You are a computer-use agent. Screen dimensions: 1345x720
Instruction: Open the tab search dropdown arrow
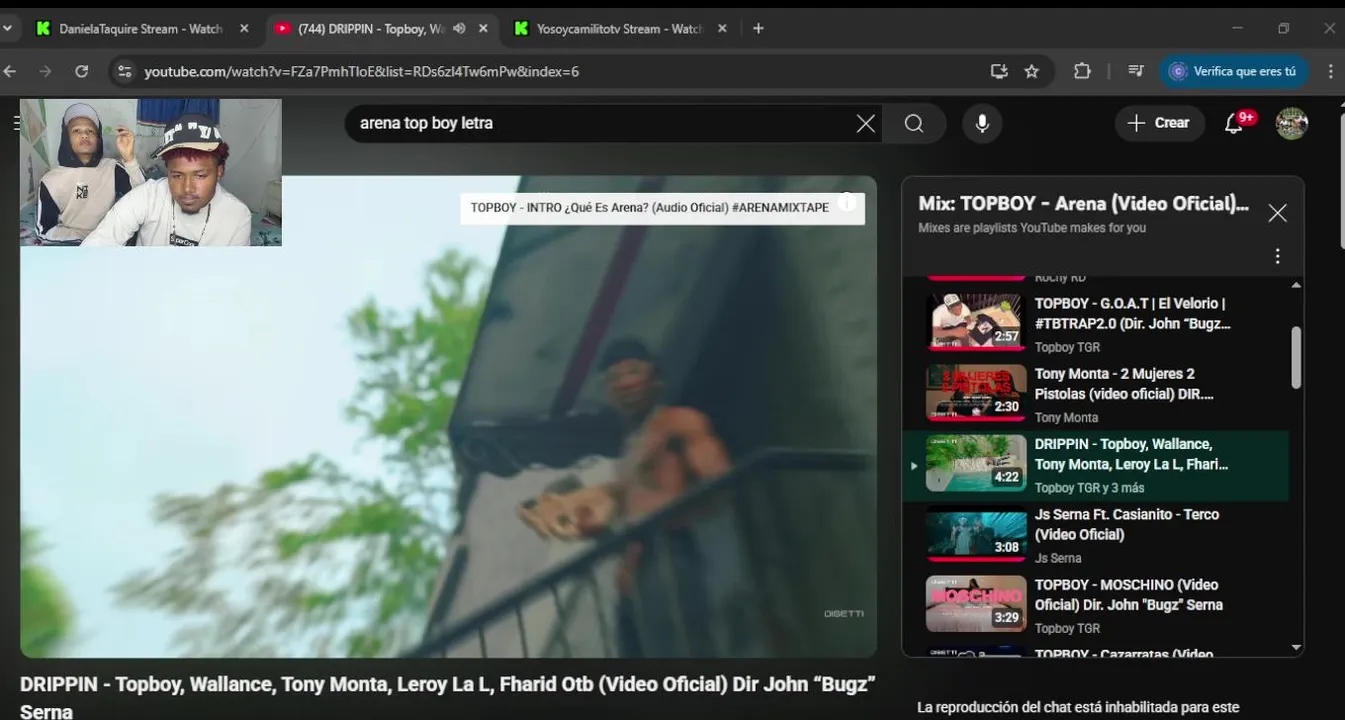[x=8, y=29]
